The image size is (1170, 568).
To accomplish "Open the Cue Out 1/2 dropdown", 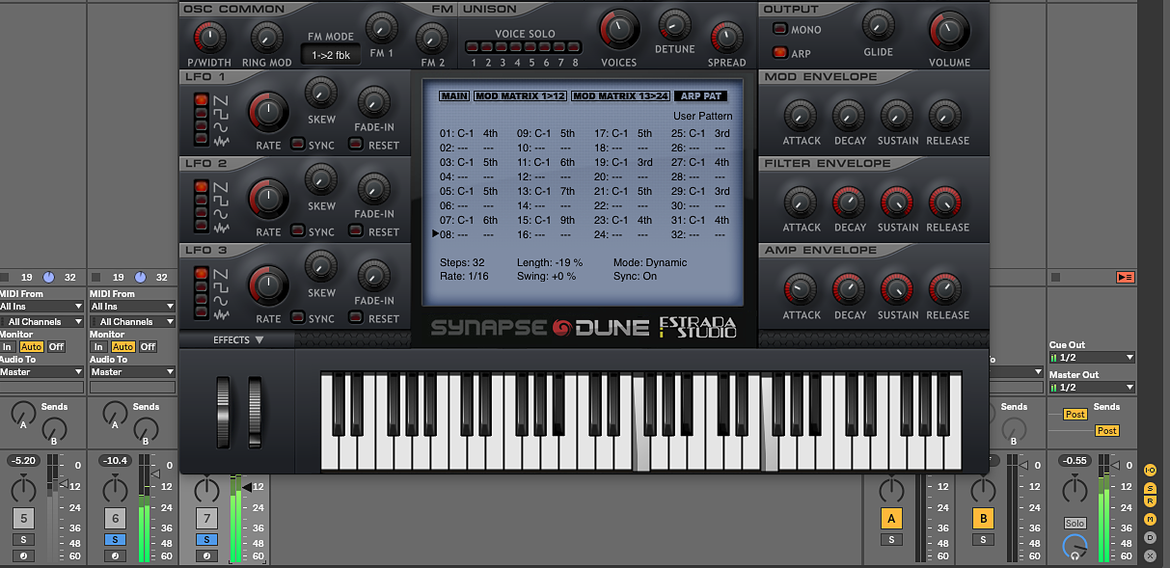I will [1092, 358].
